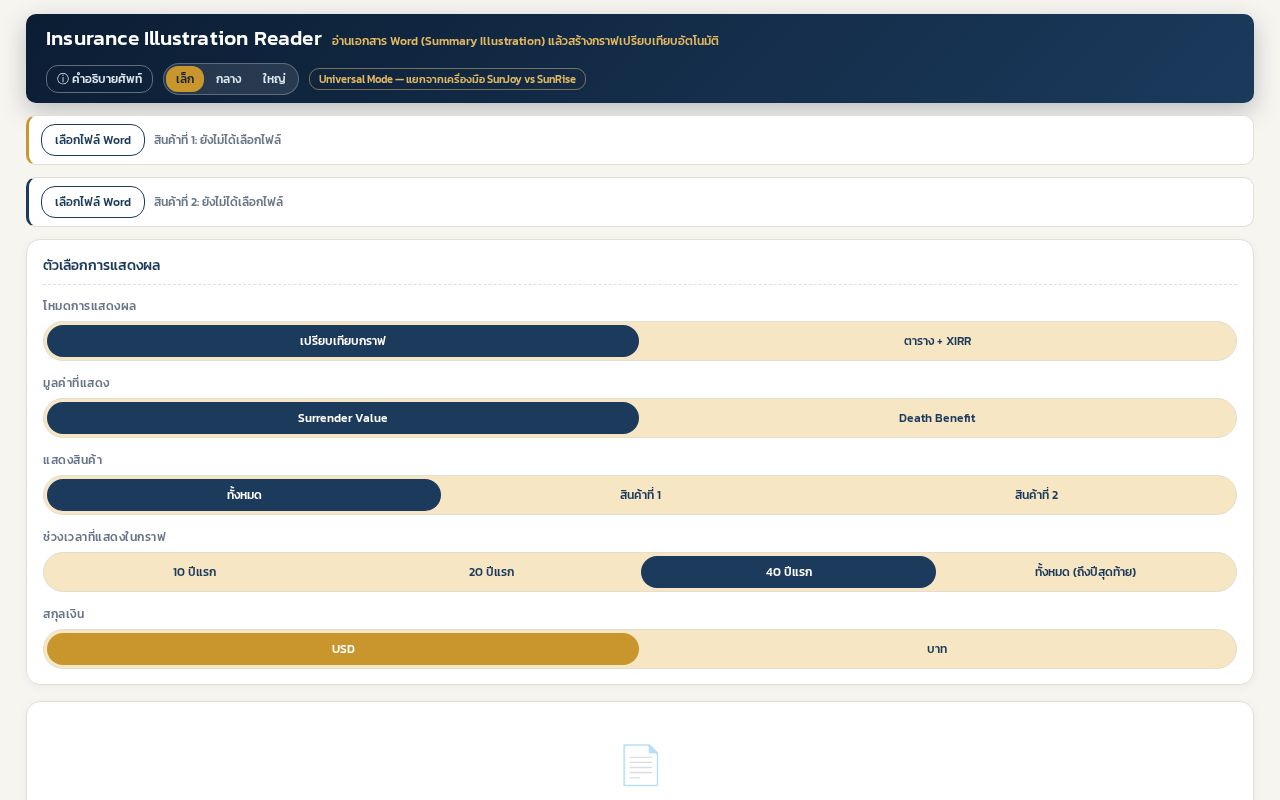Switch to ตาราง + XIRR mode
Viewport: 1280px width, 800px height.
pyautogui.click(x=937, y=341)
